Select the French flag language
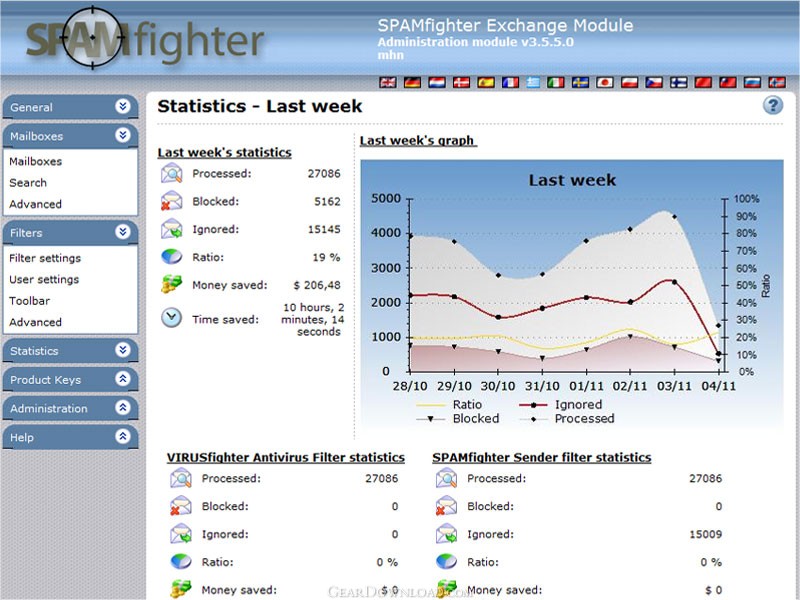 coord(510,82)
